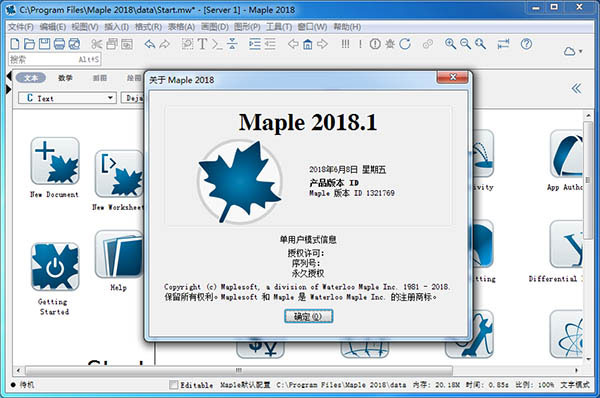This screenshot has height=398, width=600.
Task: Close the 关于 Maple 2018 dialog
Action: click(x=452, y=77)
